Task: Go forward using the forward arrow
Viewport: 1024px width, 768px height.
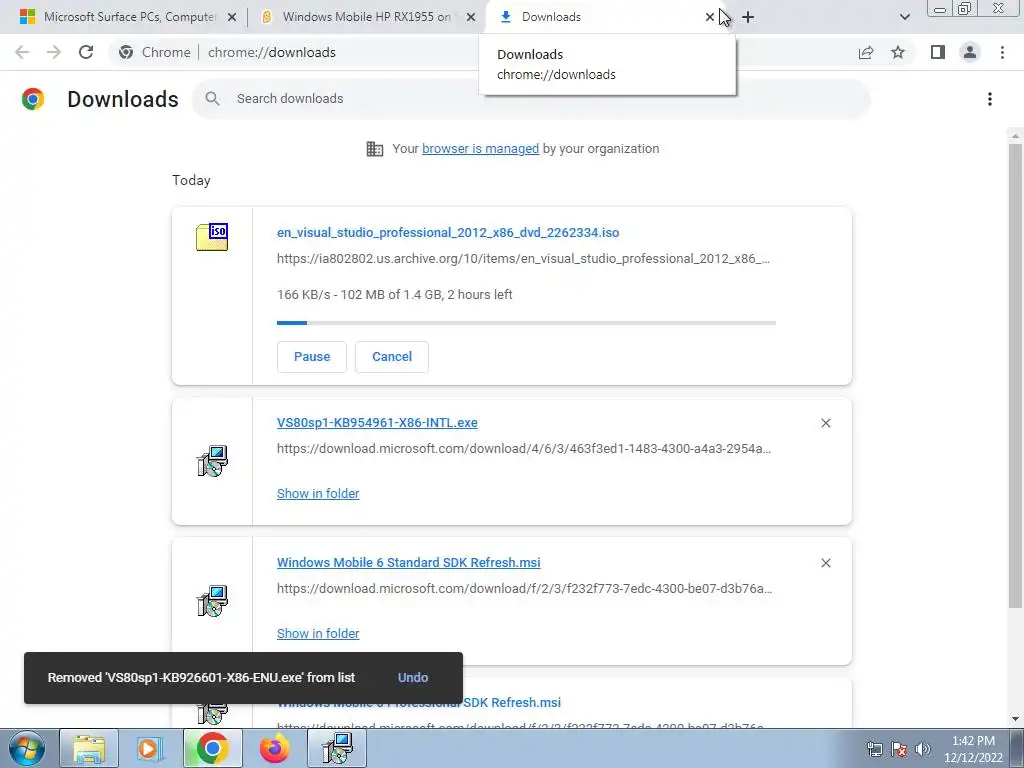Action: (54, 52)
